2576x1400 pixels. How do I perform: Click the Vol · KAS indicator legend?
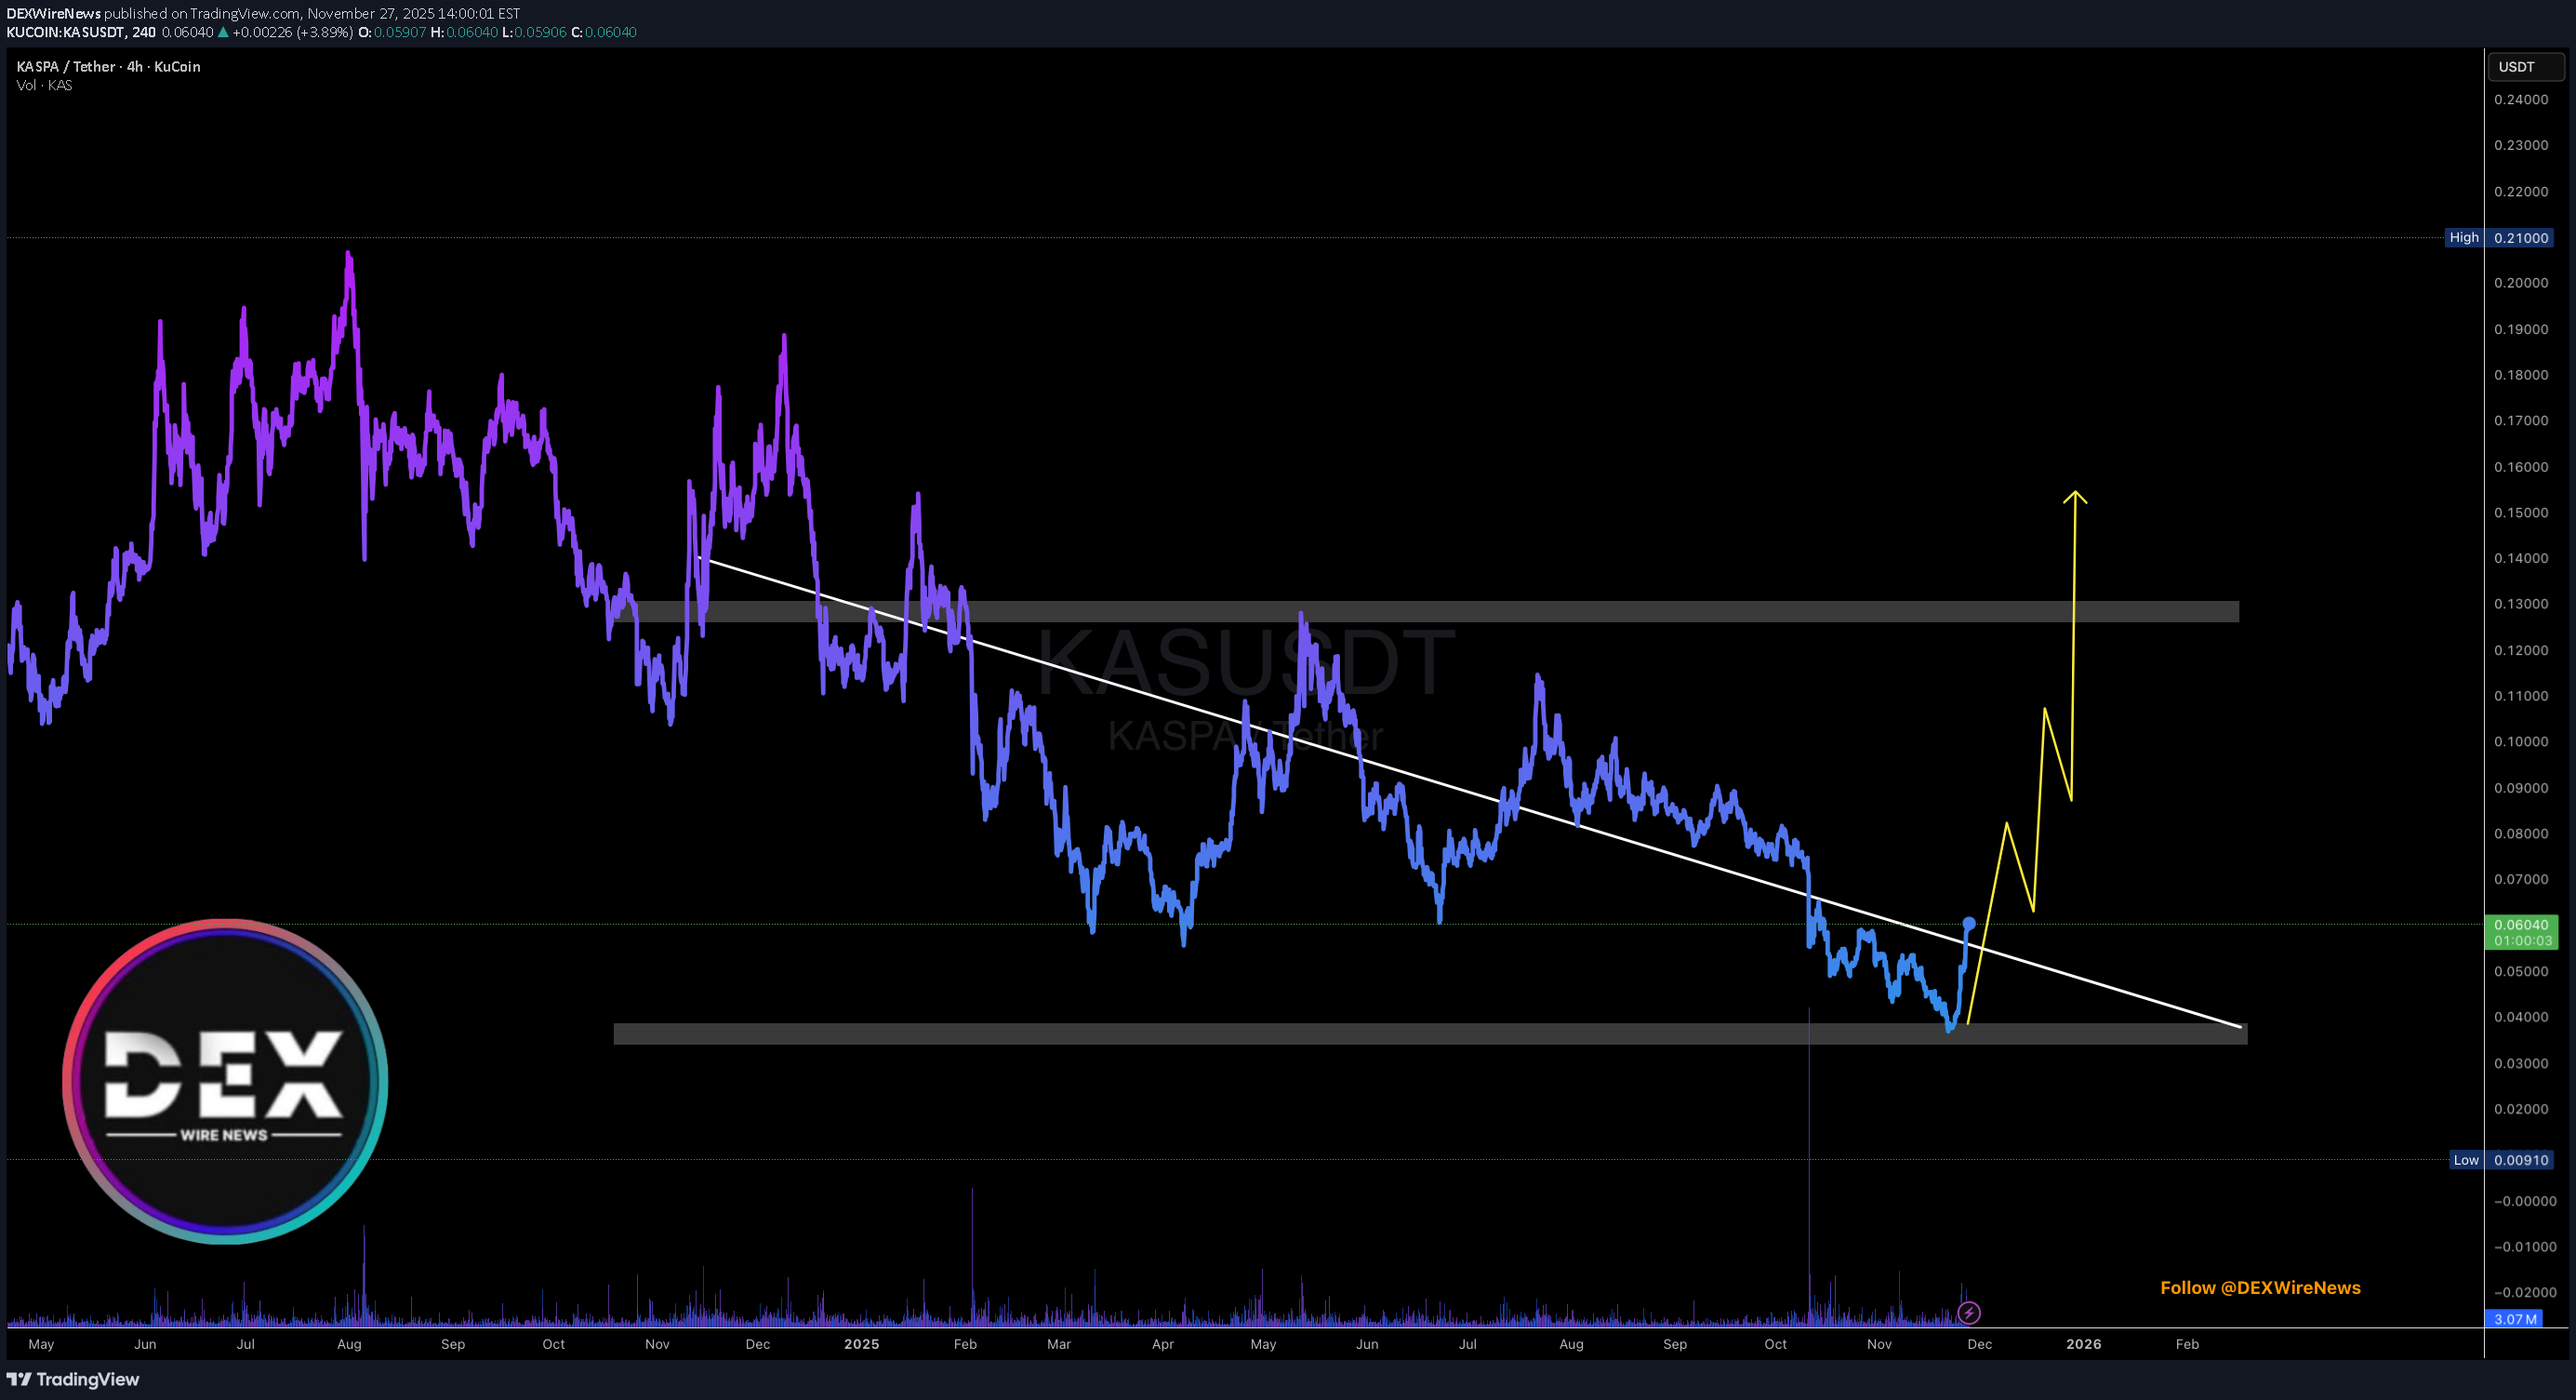tap(44, 85)
